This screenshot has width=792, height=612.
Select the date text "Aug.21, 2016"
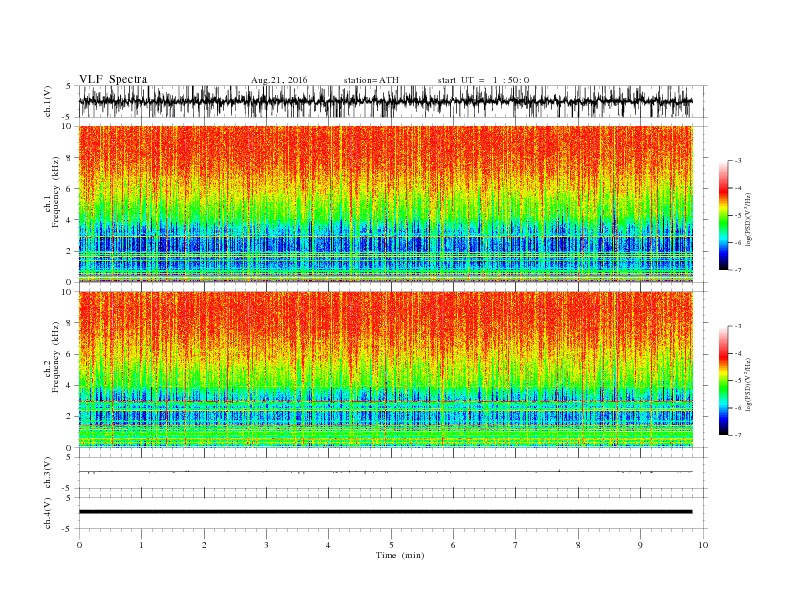pyautogui.click(x=279, y=80)
